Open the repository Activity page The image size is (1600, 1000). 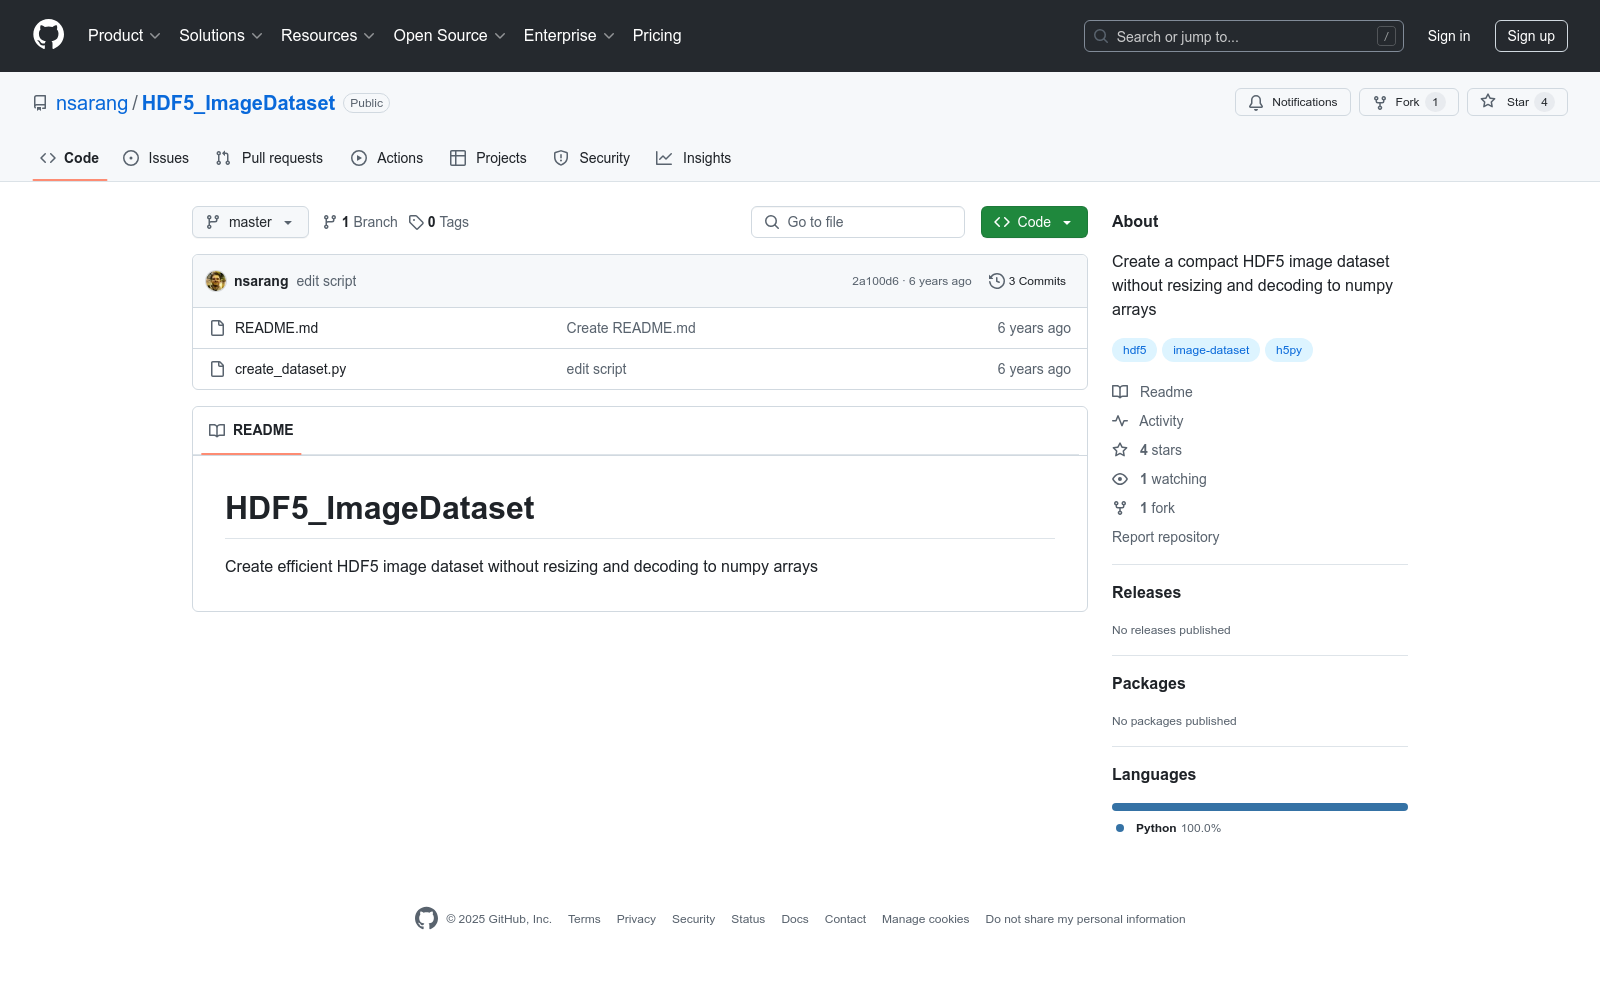pos(1148,421)
